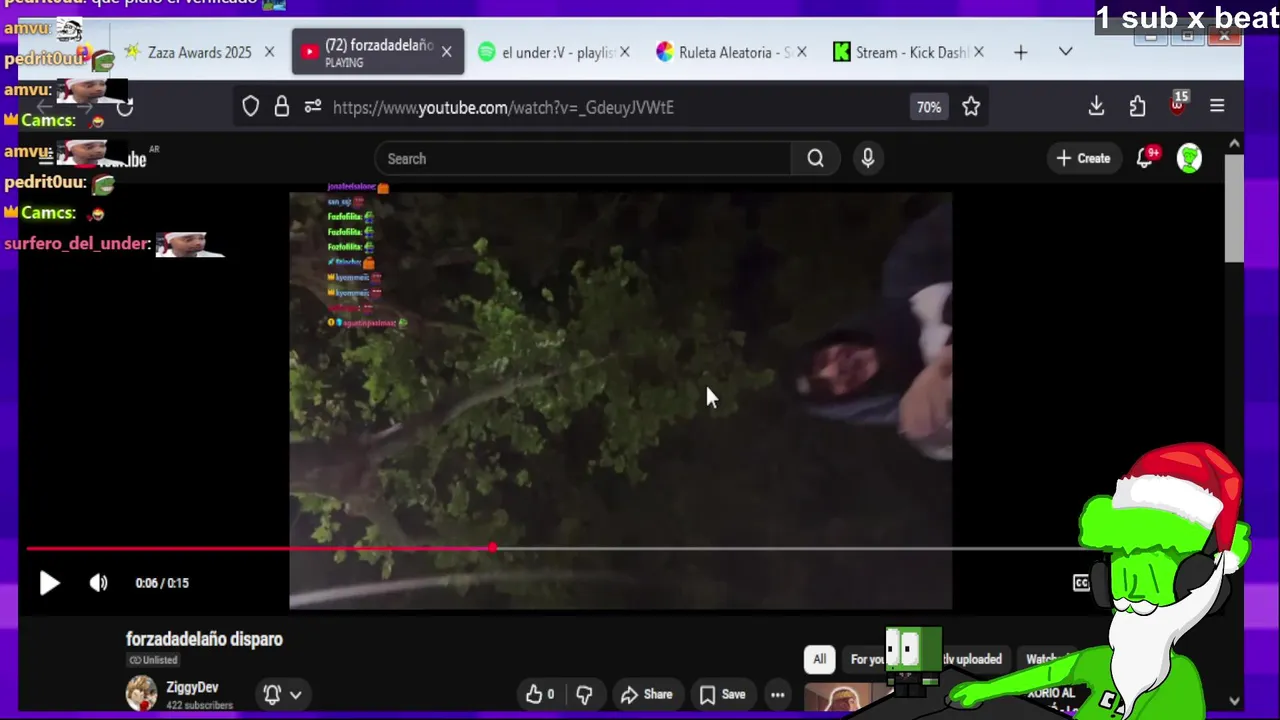
Task: Click the tracking protection shield icon
Action: [x=251, y=107]
